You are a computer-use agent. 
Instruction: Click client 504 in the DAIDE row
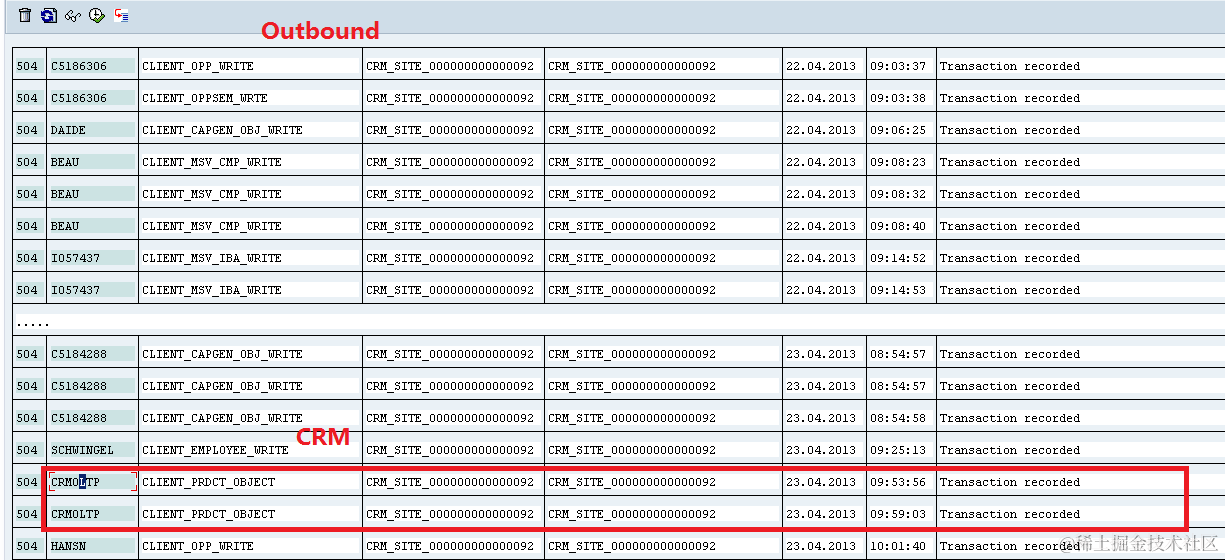(x=28, y=130)
